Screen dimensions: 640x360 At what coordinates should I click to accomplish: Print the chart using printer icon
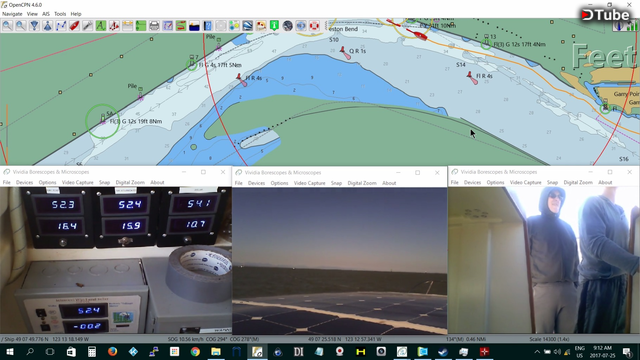coord(154,26)
